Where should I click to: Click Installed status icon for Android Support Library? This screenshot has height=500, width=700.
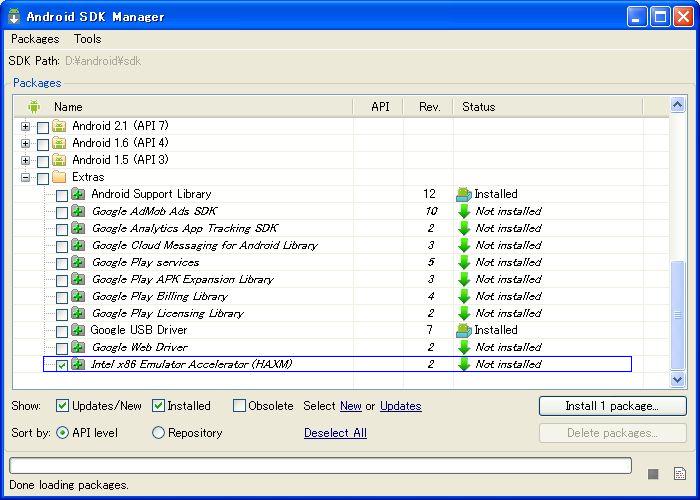[x=463, y=194]
